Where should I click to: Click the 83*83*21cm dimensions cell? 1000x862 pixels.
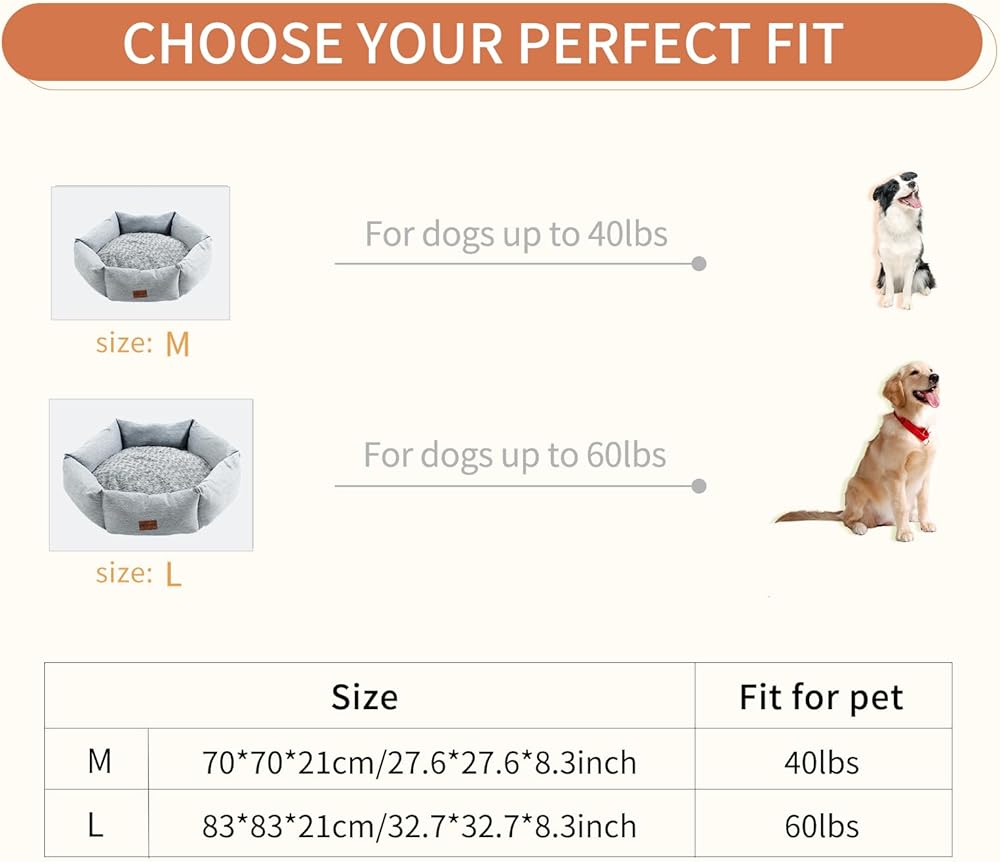coord(419,826)
